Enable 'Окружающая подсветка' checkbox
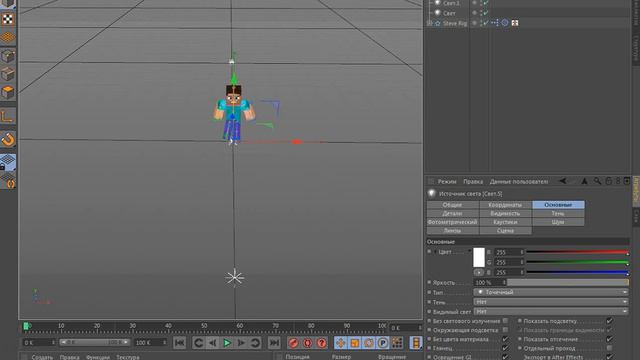Image resolution: width=640 pixels, height=360 pixels. [505, 330]
